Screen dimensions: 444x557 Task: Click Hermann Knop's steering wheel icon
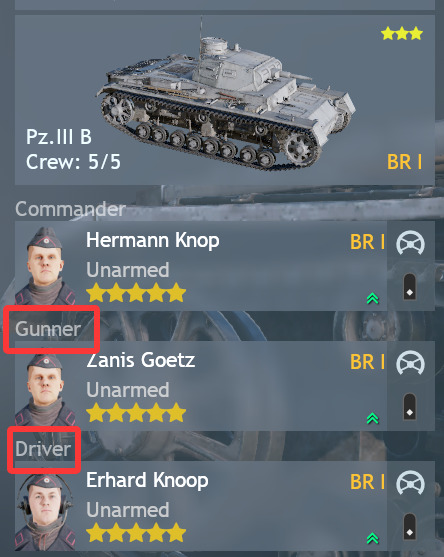410,243
